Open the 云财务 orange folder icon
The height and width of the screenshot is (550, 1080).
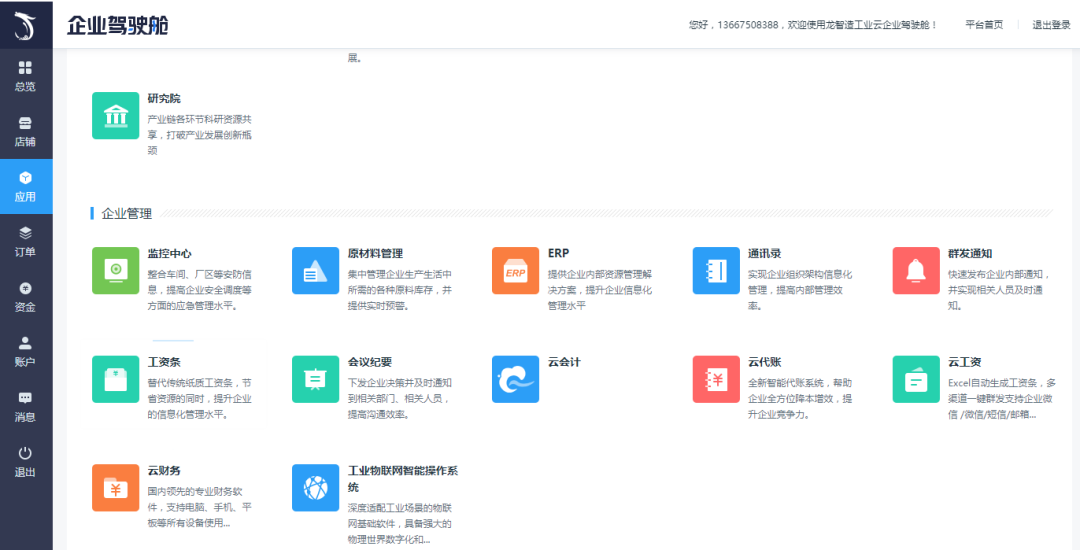click(115, 488)
